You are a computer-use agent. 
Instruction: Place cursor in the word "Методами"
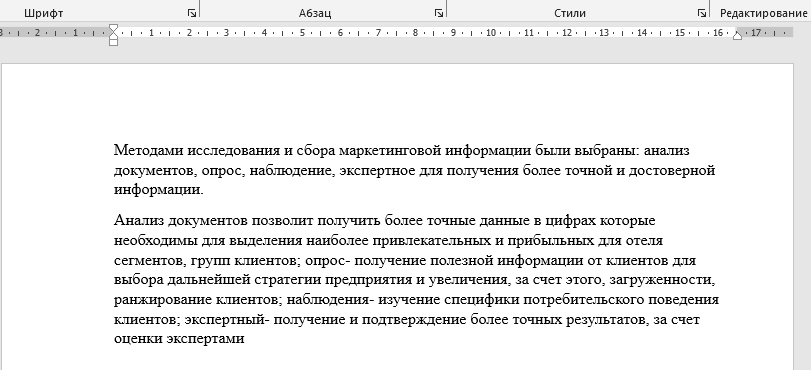148,151
